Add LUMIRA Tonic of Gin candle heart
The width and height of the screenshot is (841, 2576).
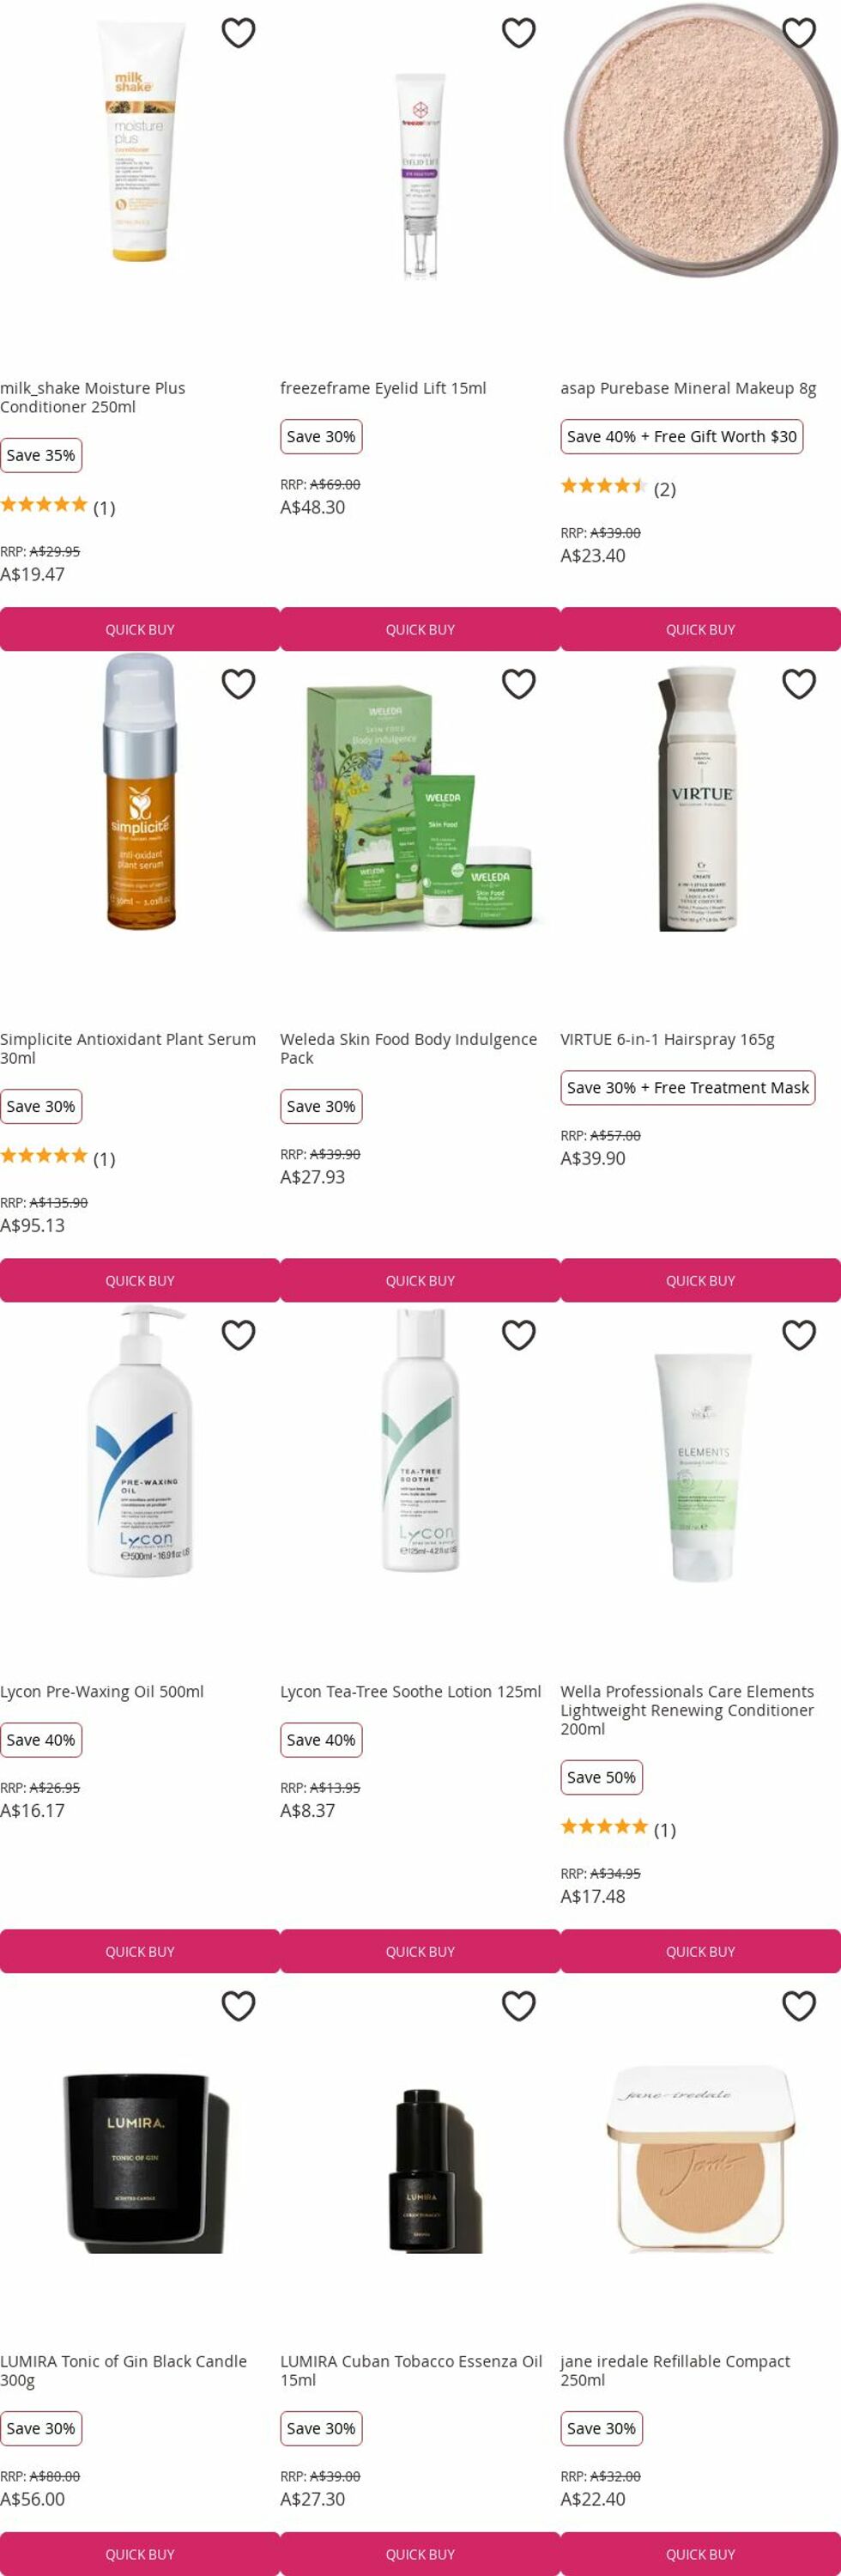coord(238,2006)
